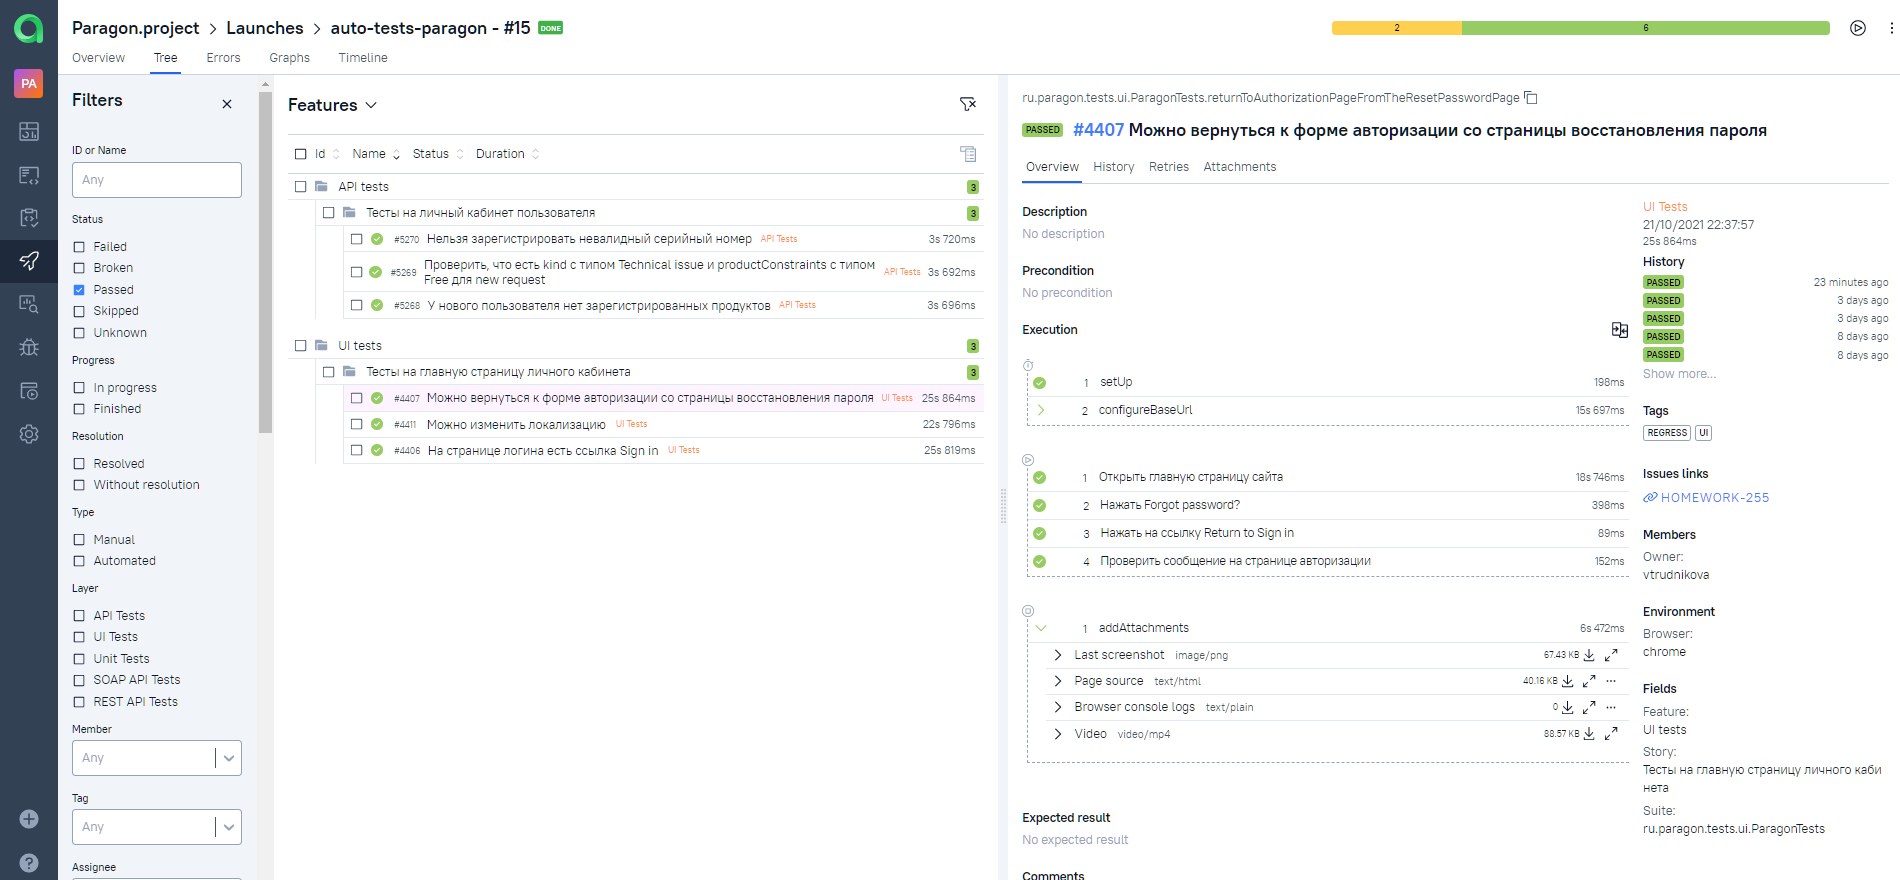Close the Filters panel
This screenshot has height=880, width=1900.
[x=227, y=104]
